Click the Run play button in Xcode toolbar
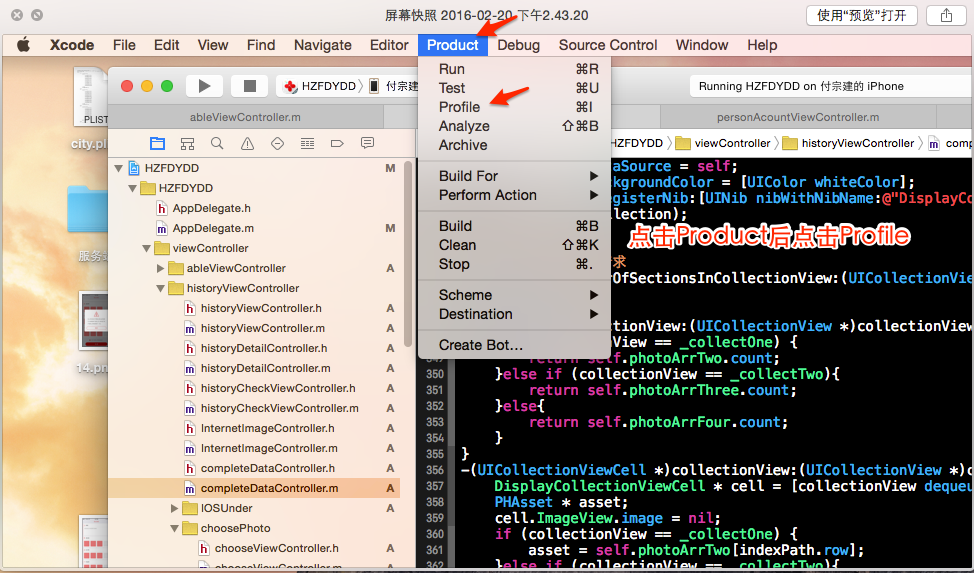 pyautogui.click(x=204, y=86)
